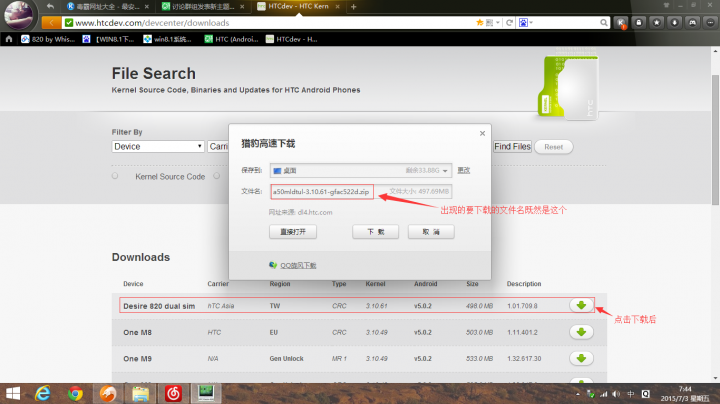Screen dimensions: 720x404
Task: Click the page reload icon
Action: tap(509, 22)
